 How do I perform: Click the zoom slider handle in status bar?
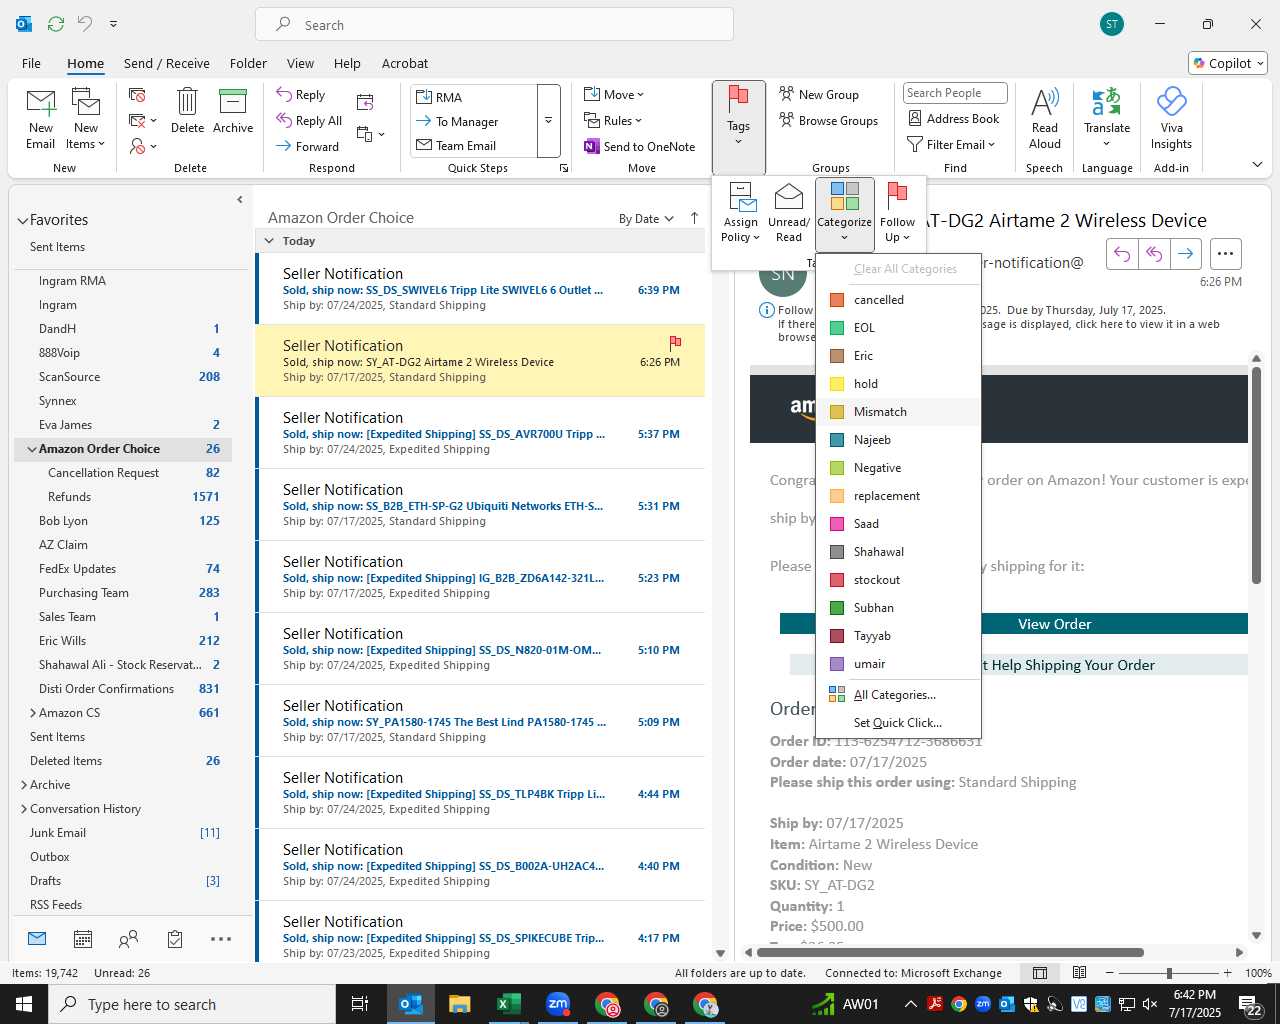(1169, 973)
